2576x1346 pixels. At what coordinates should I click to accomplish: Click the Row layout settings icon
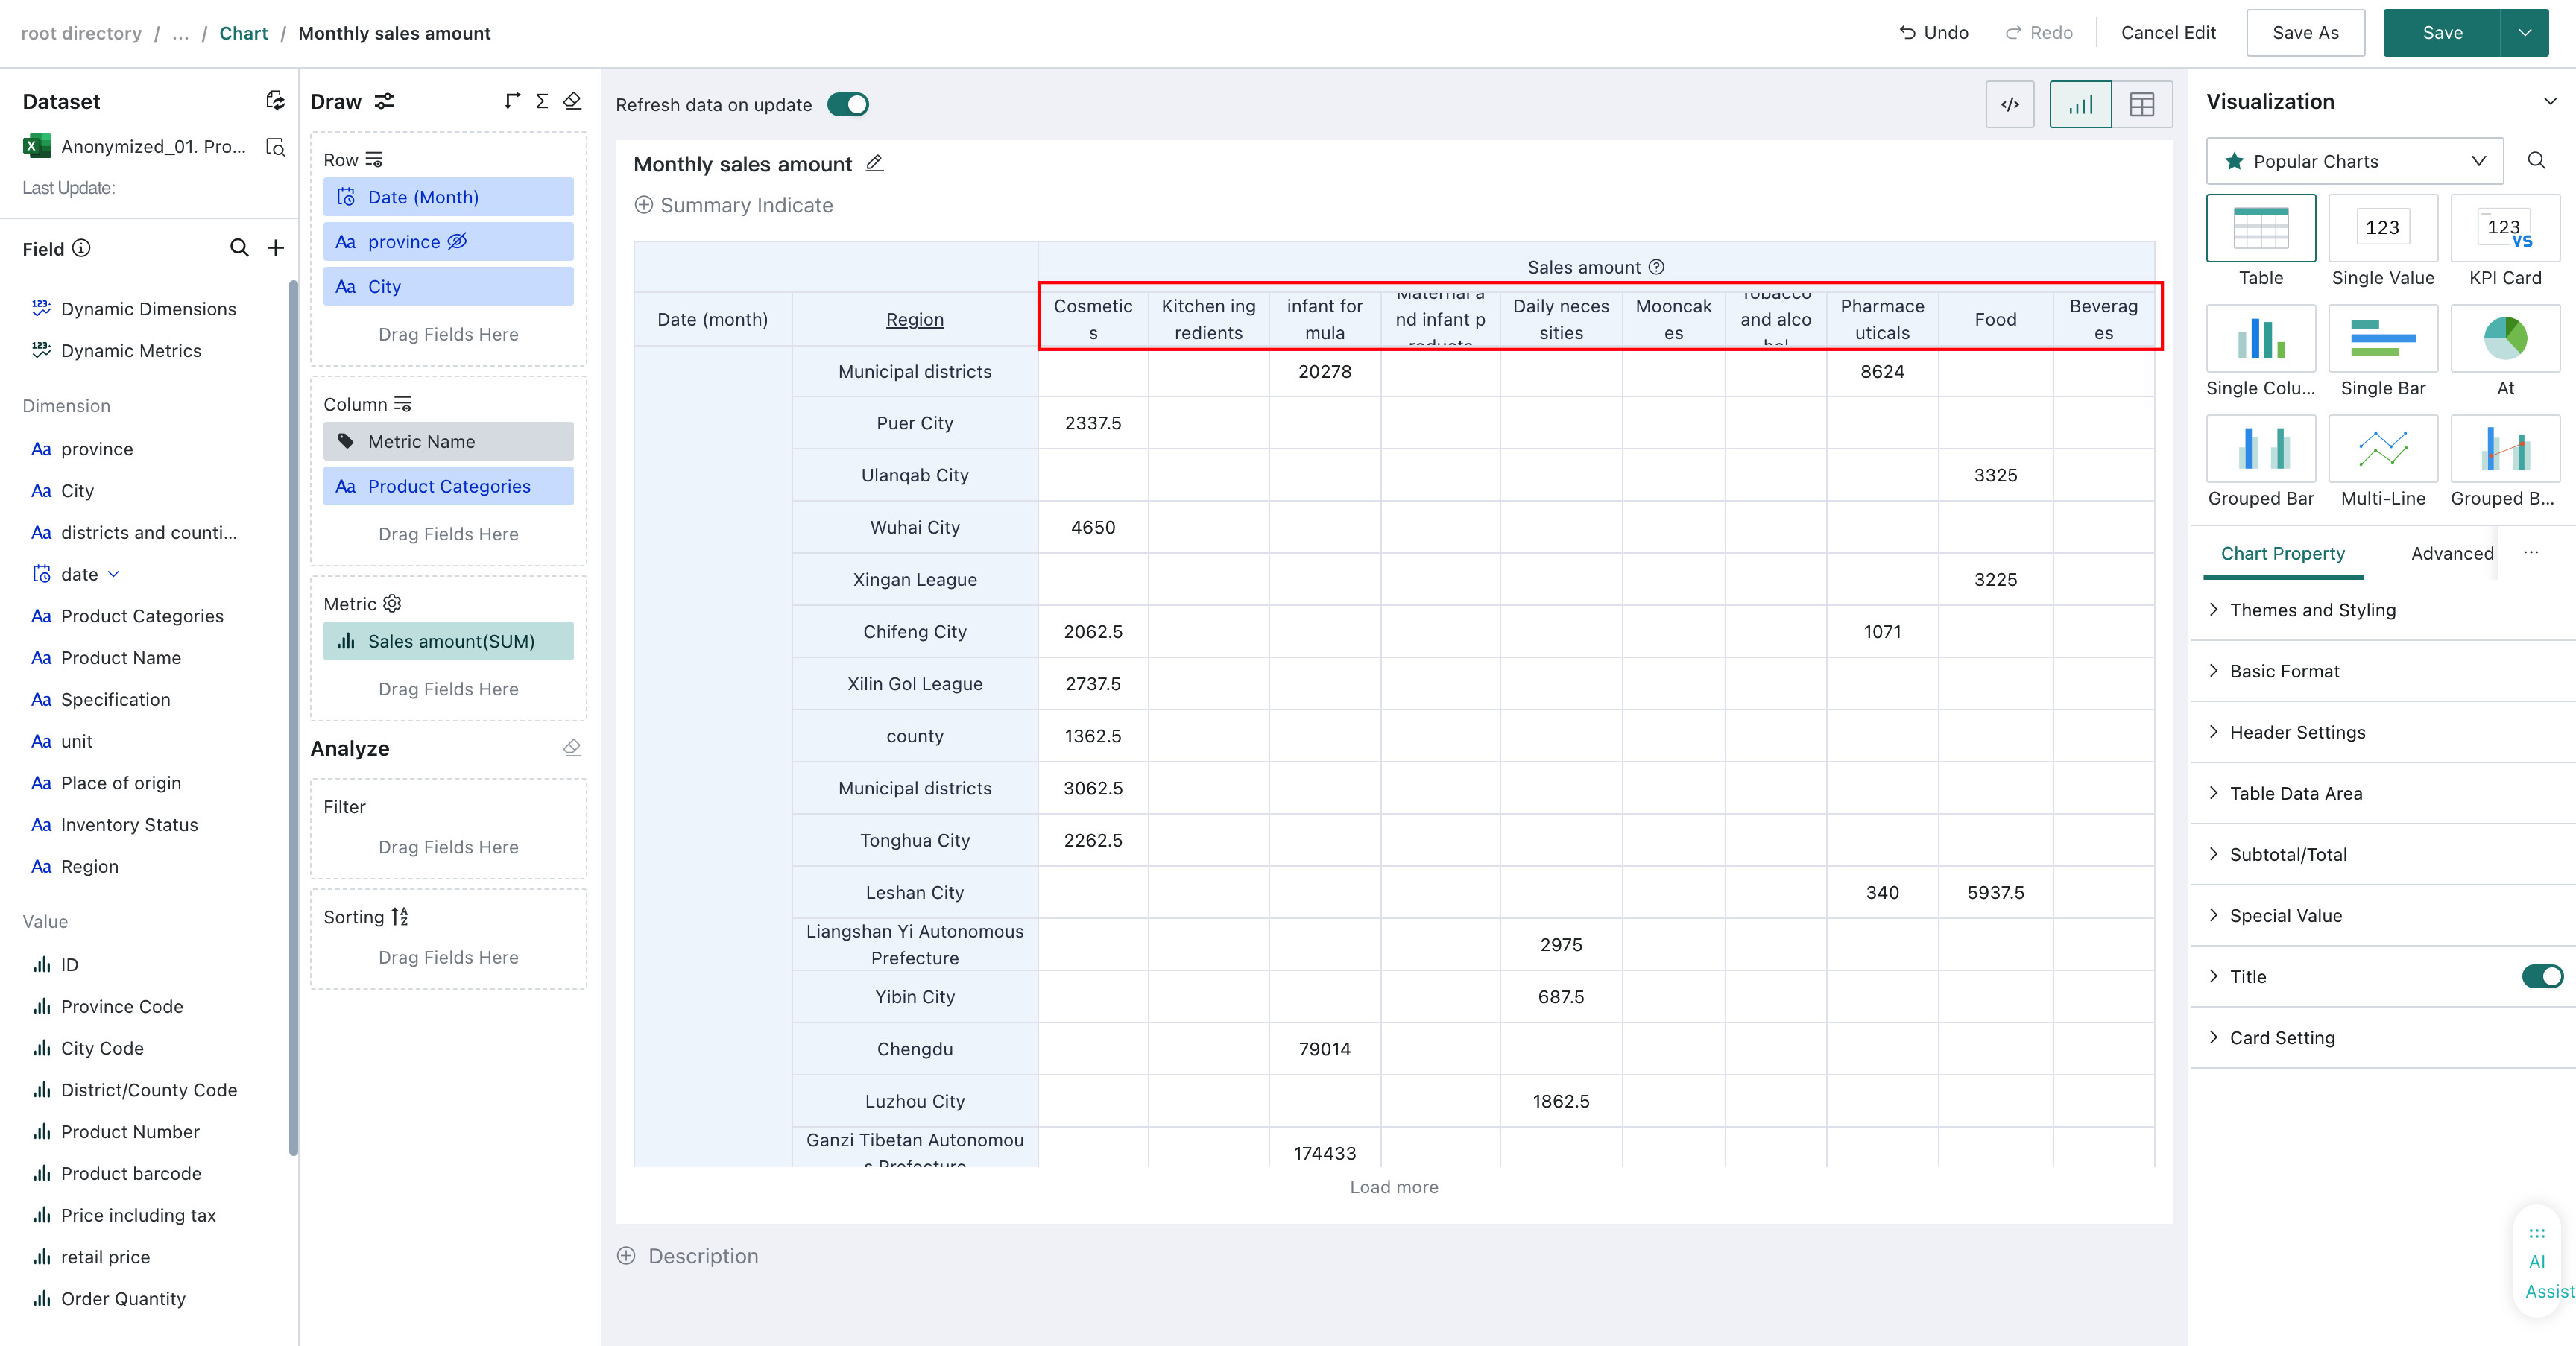(375, 160)
